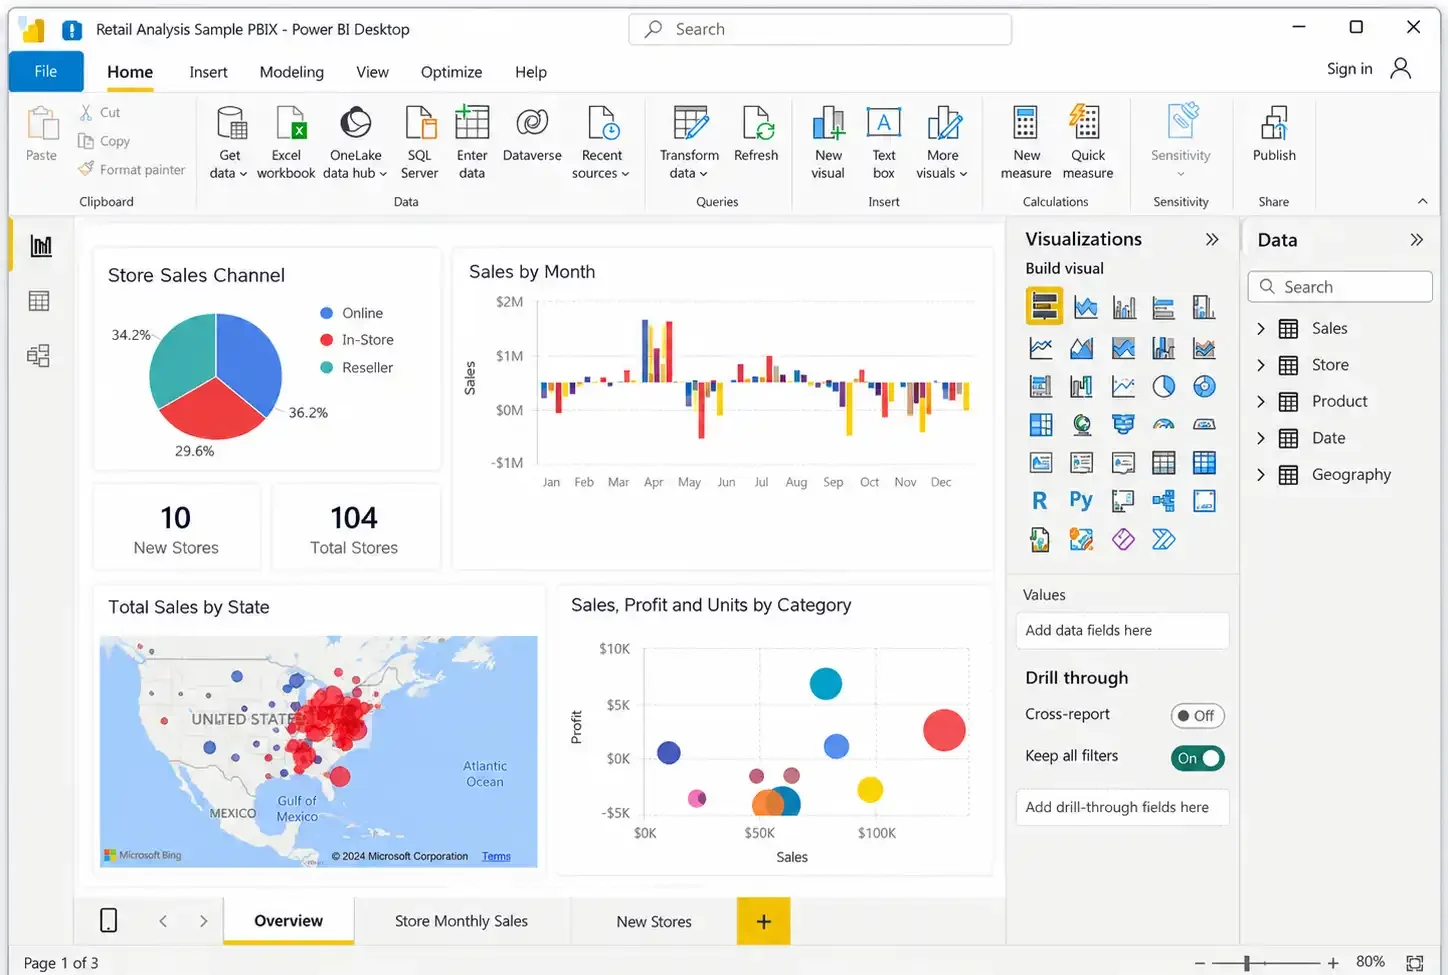Open the Terms link on the map
1448x975 pixels.
pyautogui.click(x=496, y=856)
